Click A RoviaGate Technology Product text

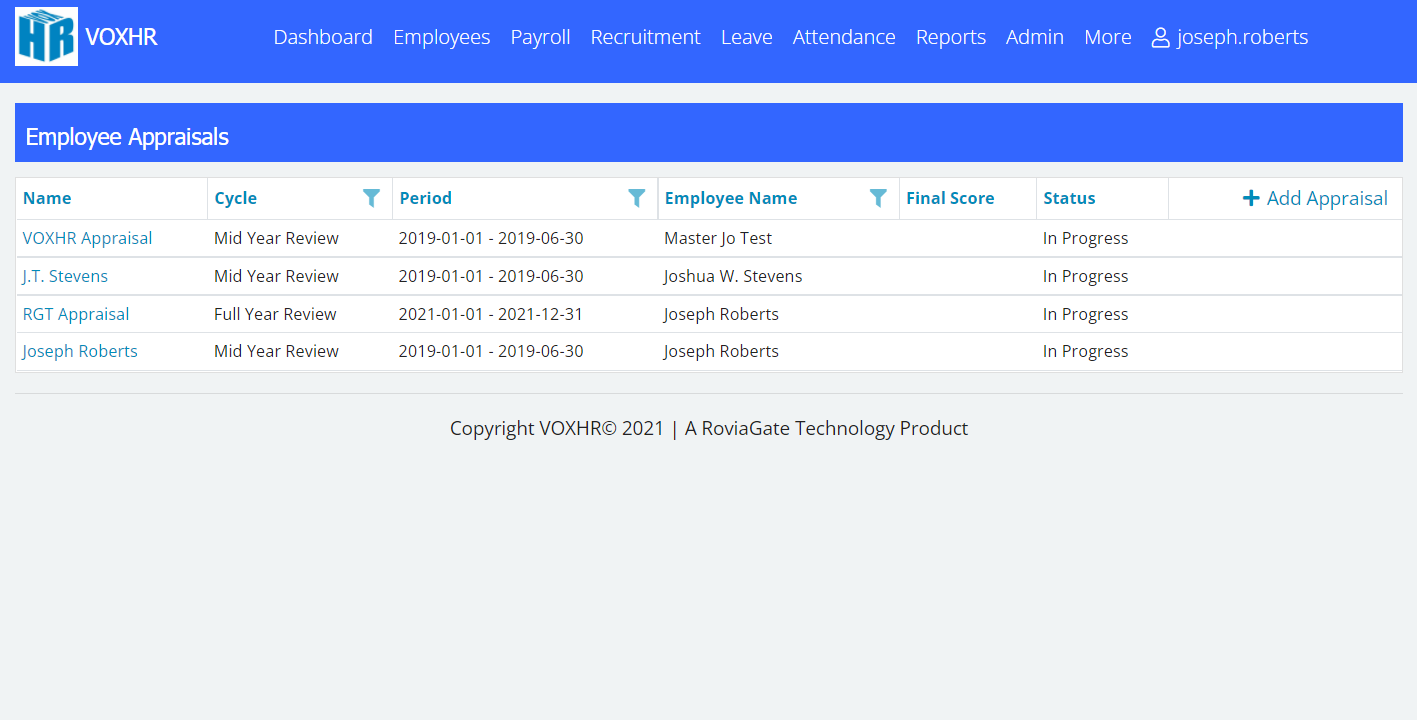(826, 428)
